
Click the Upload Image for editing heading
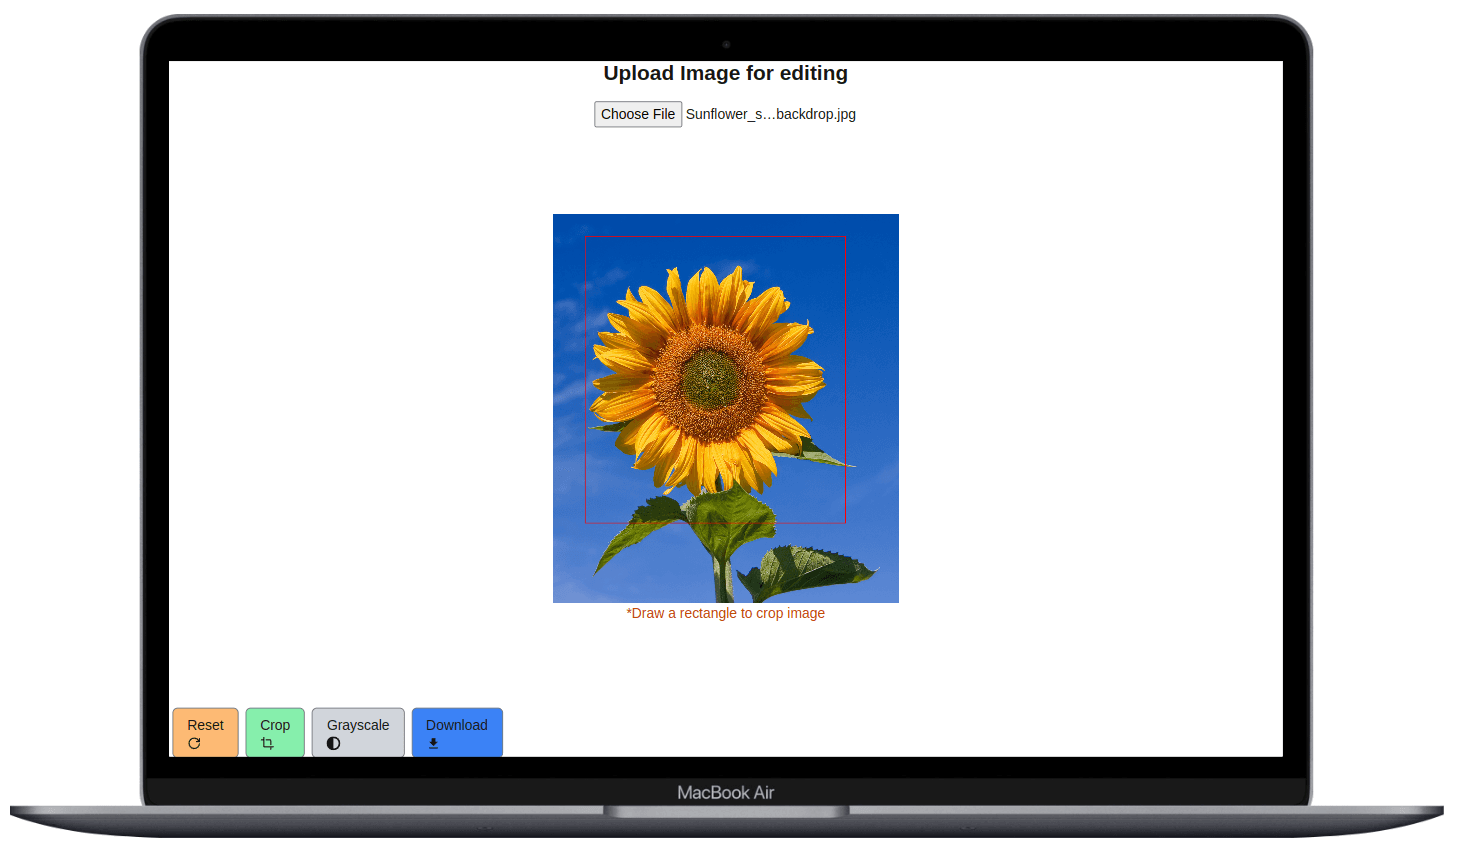pyautogui.click(x=725, y=73)
